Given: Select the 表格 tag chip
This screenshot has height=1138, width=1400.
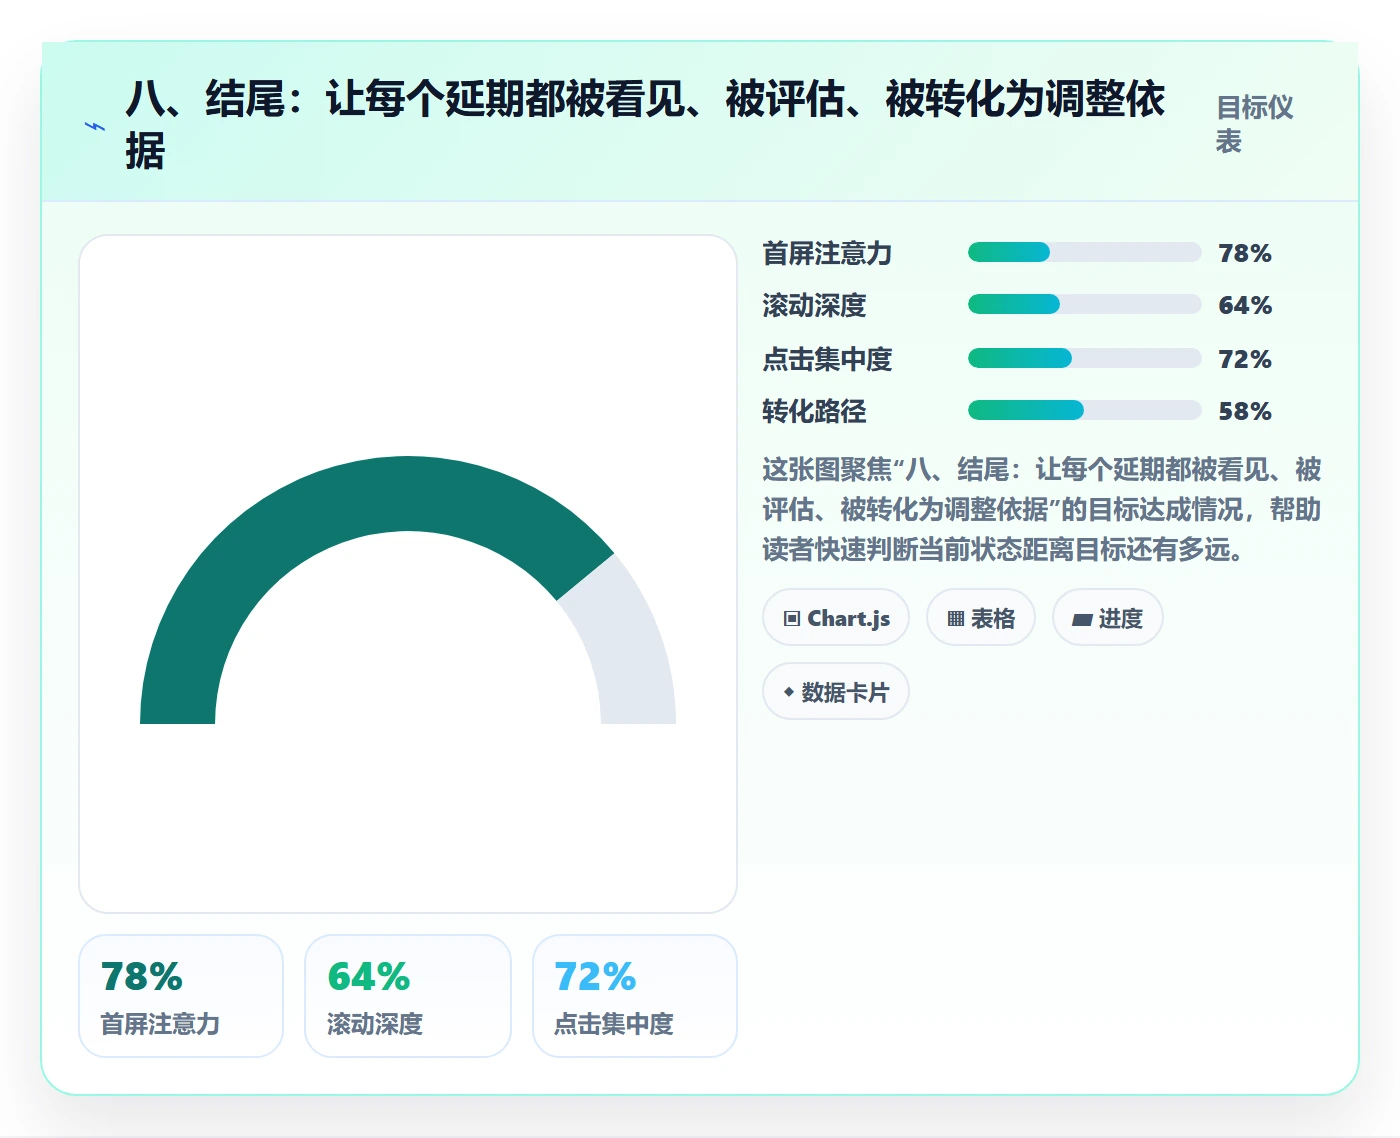Looking at the screenshot, I should click(981, 618).
